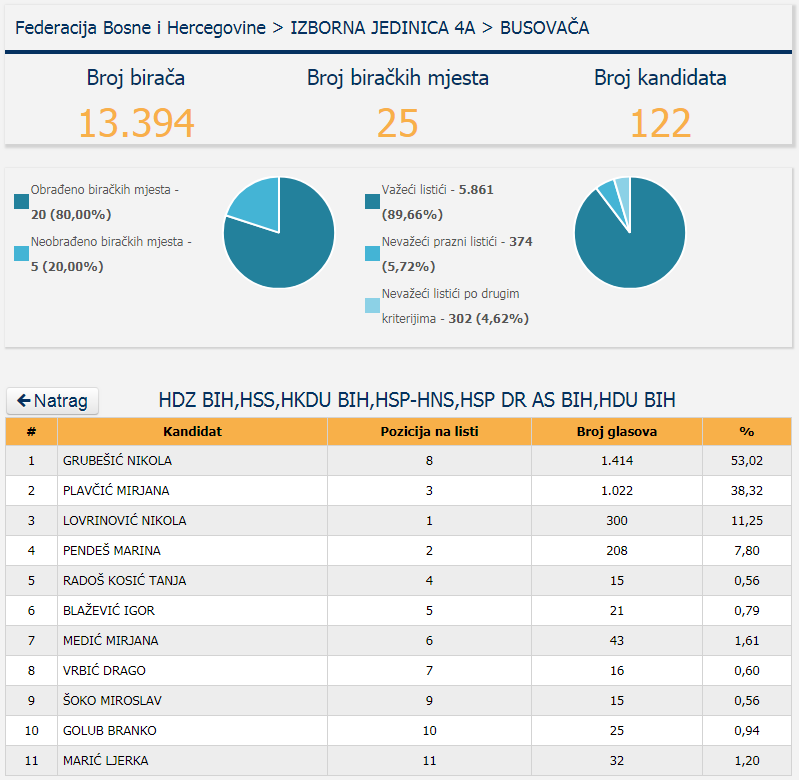Click the Natrag back button
799x780 pixels.
click(x=53, y=401)
